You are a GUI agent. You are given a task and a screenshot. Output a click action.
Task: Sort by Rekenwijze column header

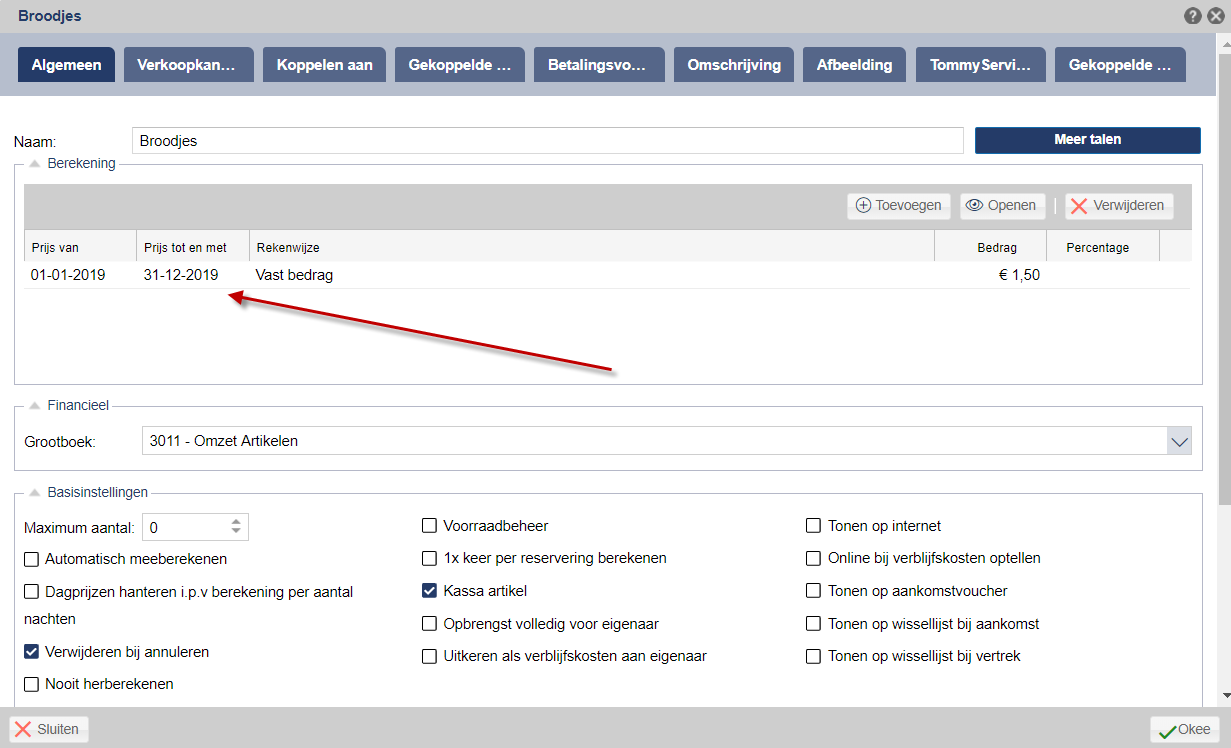pos(592,247)
